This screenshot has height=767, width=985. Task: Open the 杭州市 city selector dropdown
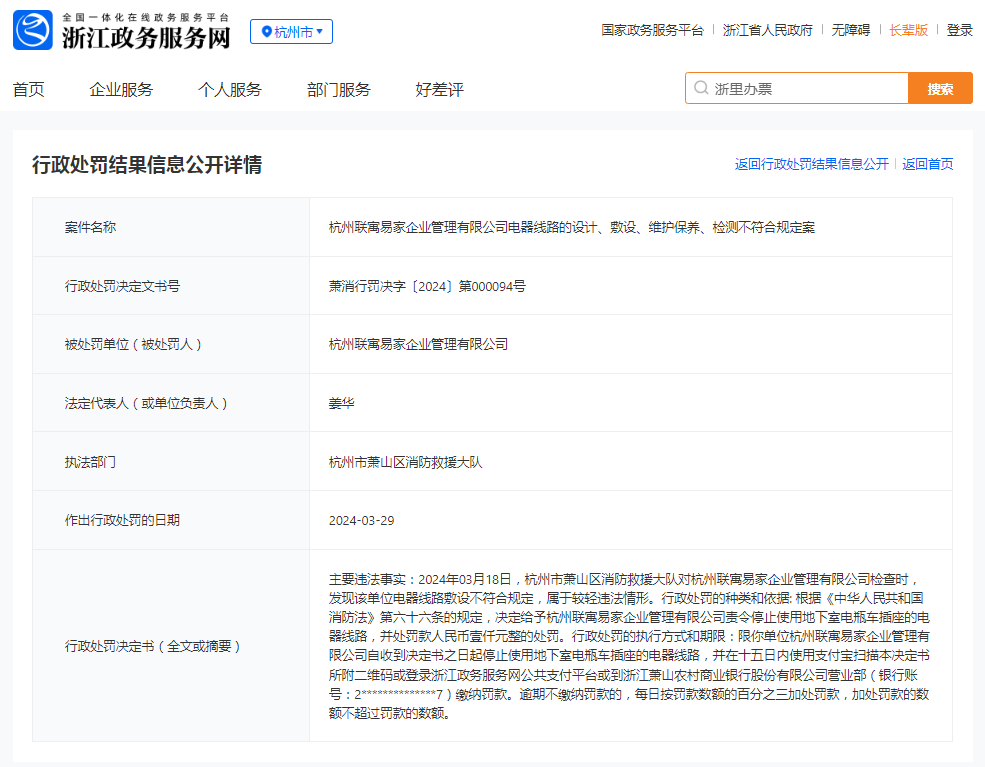point(291,31)
